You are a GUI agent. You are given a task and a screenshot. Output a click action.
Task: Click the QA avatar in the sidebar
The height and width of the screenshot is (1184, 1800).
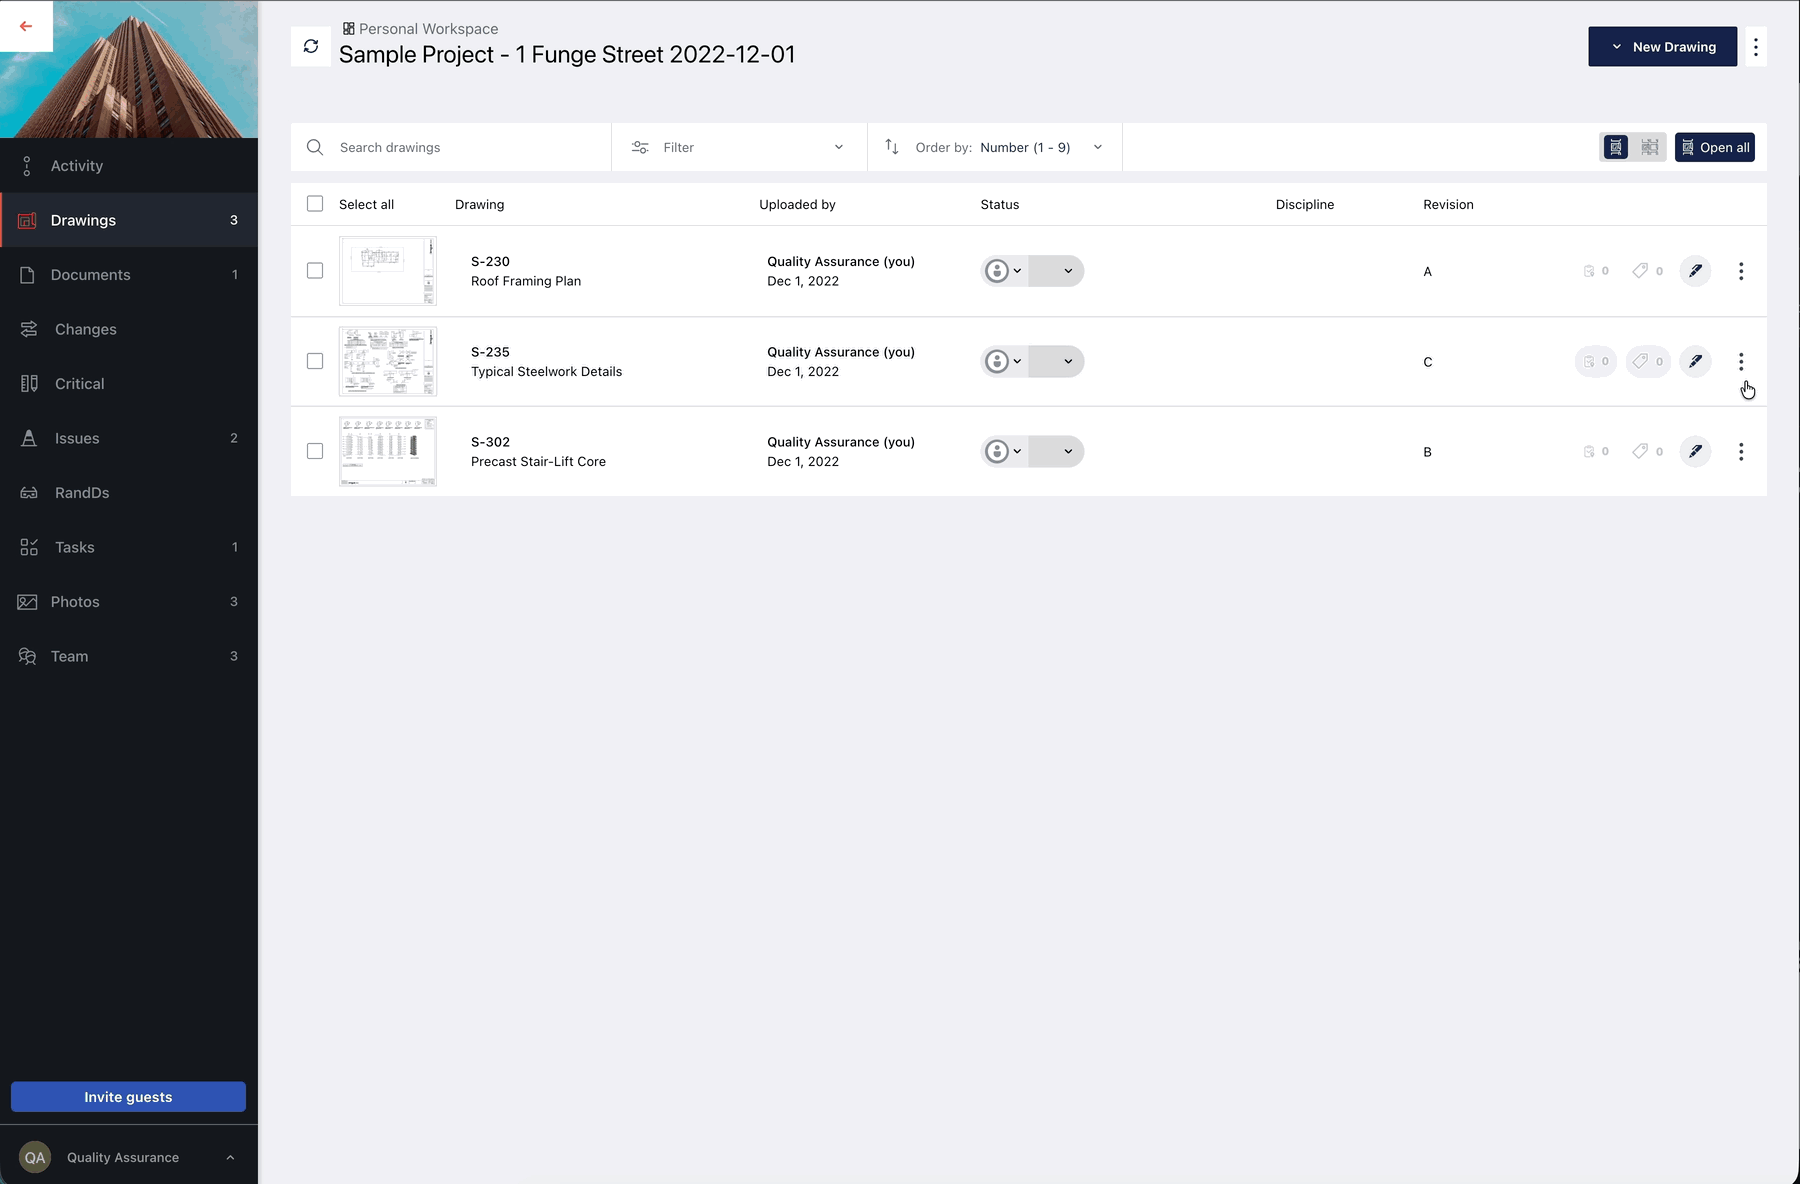click(35, 1157)
